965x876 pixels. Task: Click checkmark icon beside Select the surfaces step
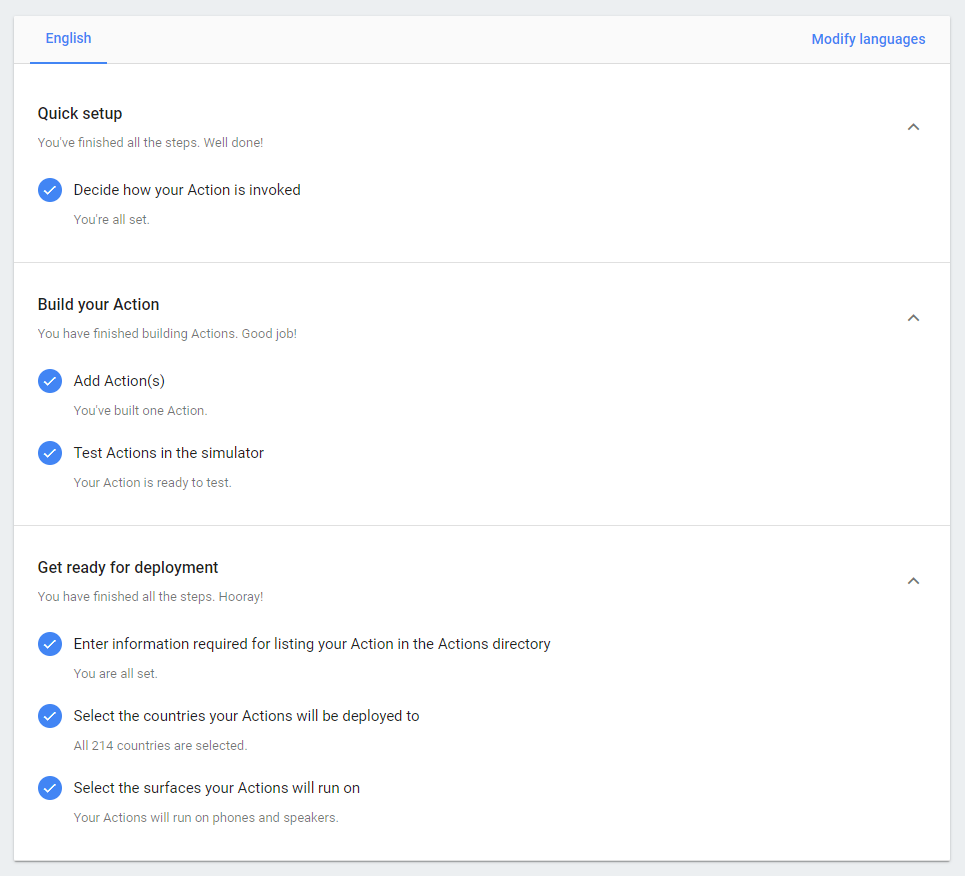click(50, 788)
